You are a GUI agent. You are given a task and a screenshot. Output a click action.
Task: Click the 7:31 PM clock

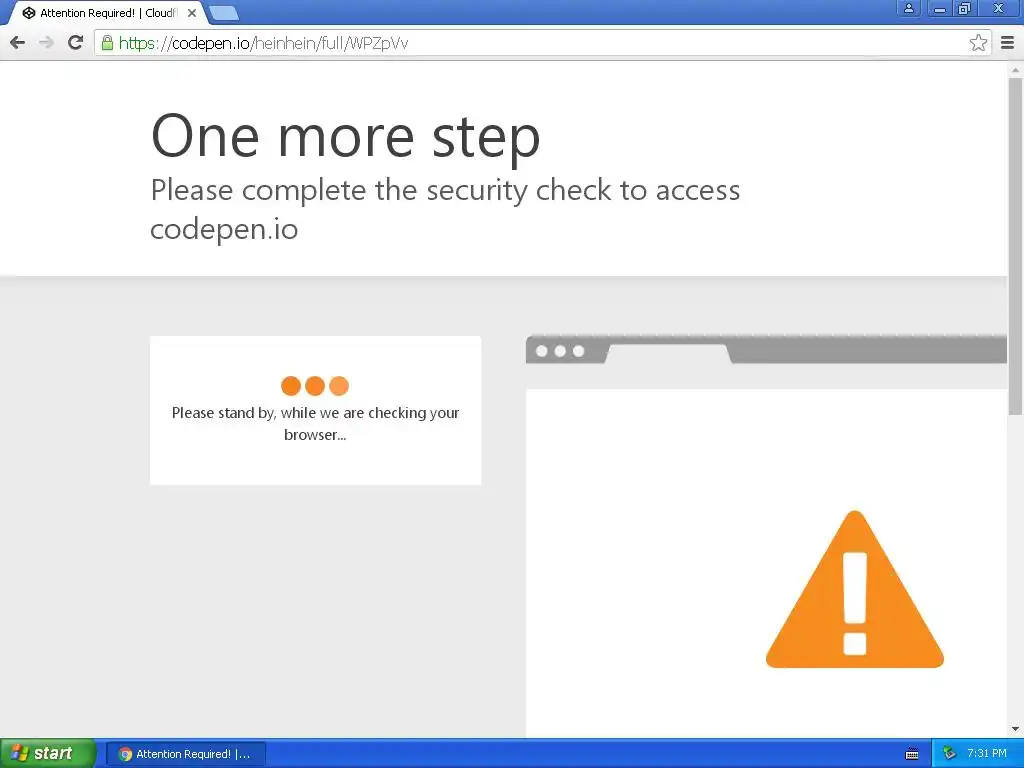click(987, 753)
